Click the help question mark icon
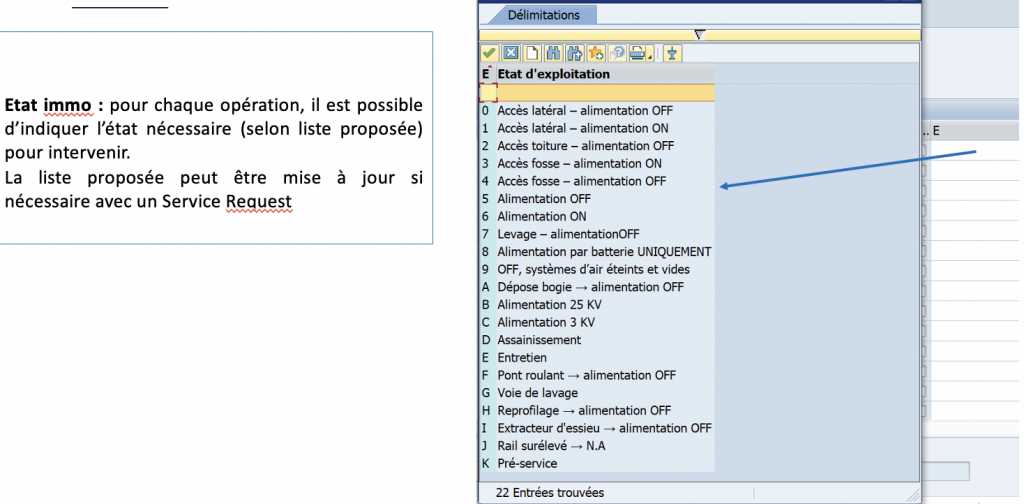Image resolution: width=1024 pixels, height=504 pixels. pyautogui.click(x=619, y=53)
